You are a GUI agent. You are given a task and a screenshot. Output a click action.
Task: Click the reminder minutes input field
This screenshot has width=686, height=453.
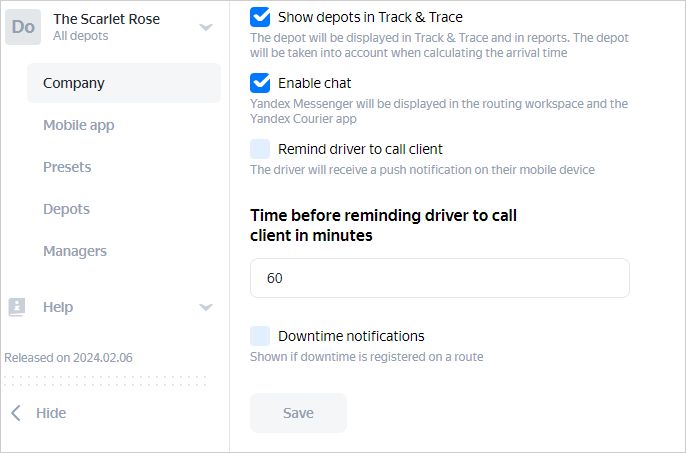point(439,278)
